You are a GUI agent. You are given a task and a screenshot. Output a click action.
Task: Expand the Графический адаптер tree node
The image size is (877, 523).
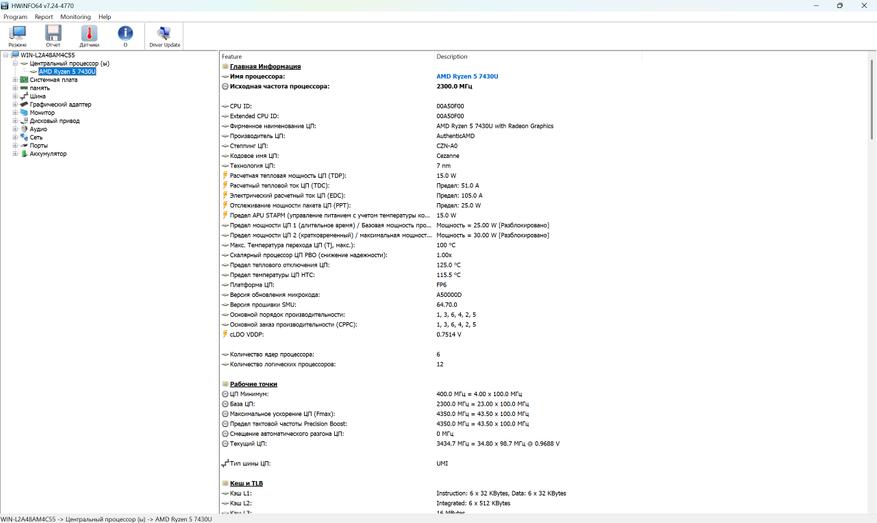pos(15,104)
